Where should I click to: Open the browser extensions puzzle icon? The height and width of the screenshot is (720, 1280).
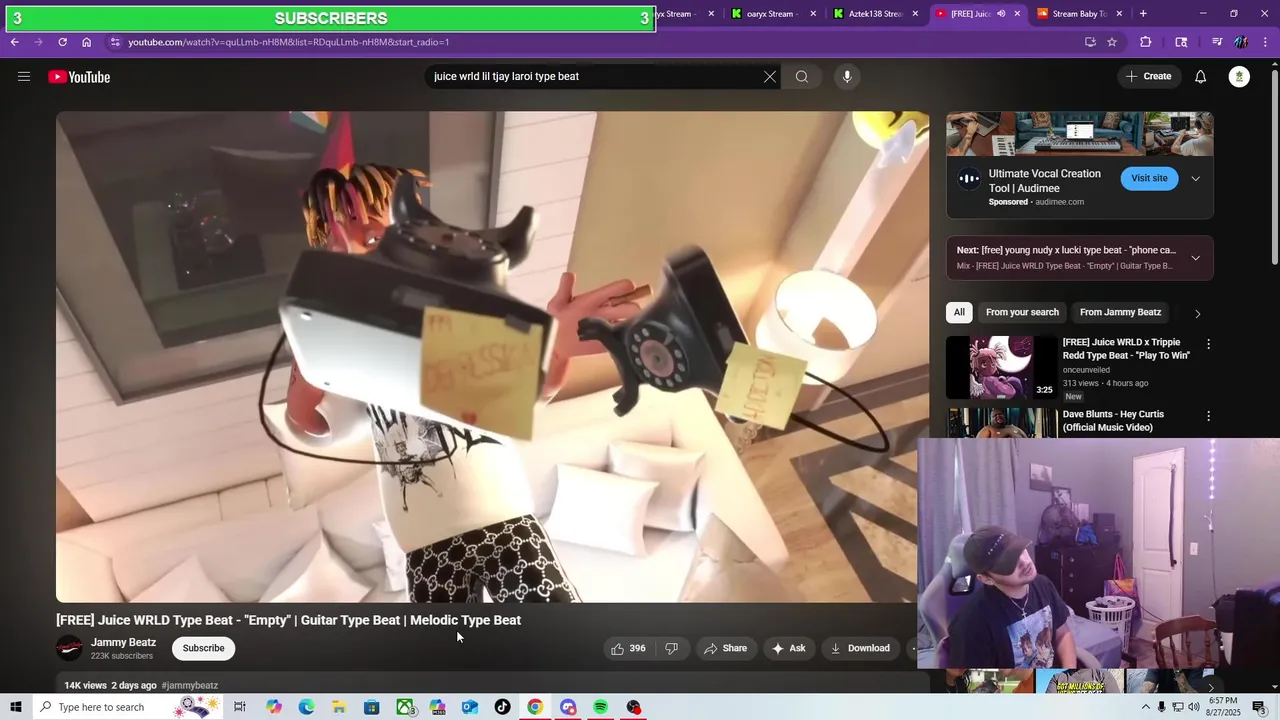click(x=1146, y=42)
